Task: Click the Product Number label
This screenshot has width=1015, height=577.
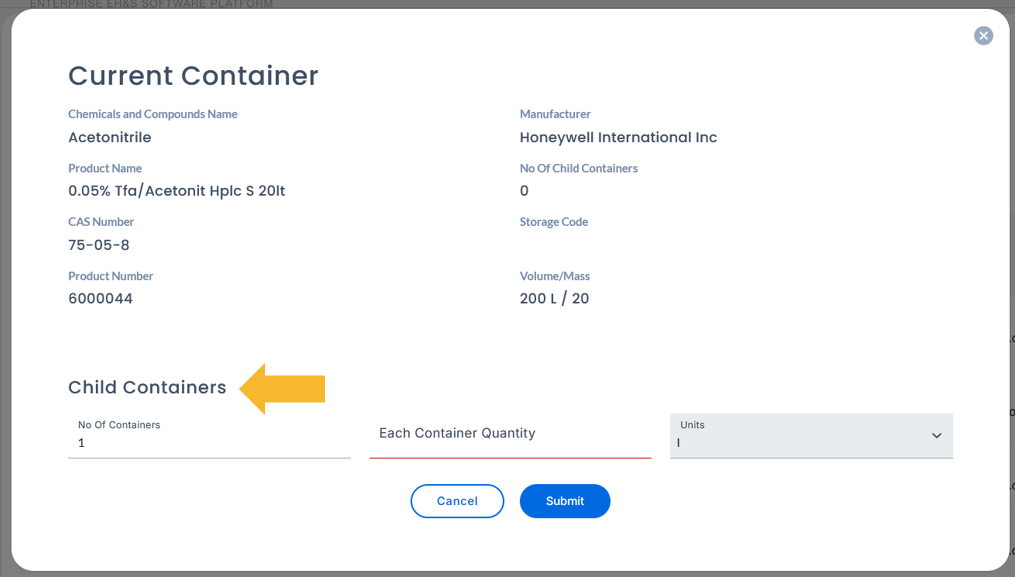Action: (x=111, y=276)
